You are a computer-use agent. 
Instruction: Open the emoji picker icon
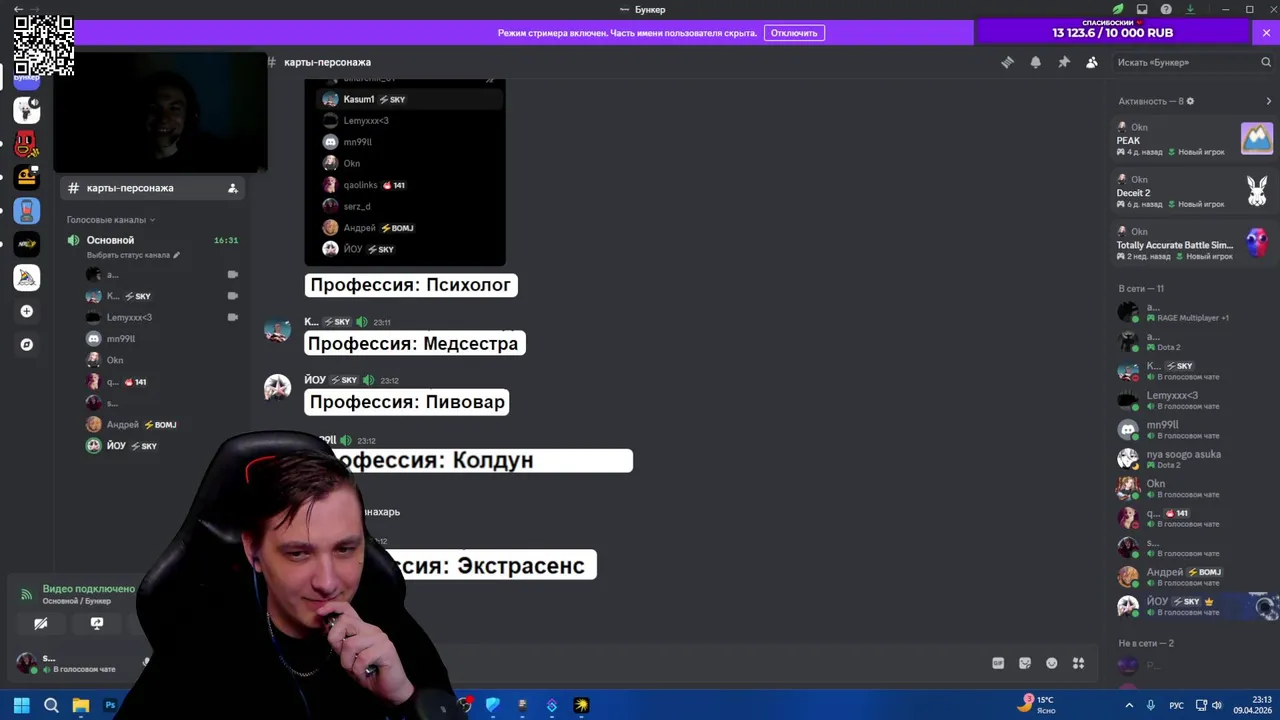1052,663
